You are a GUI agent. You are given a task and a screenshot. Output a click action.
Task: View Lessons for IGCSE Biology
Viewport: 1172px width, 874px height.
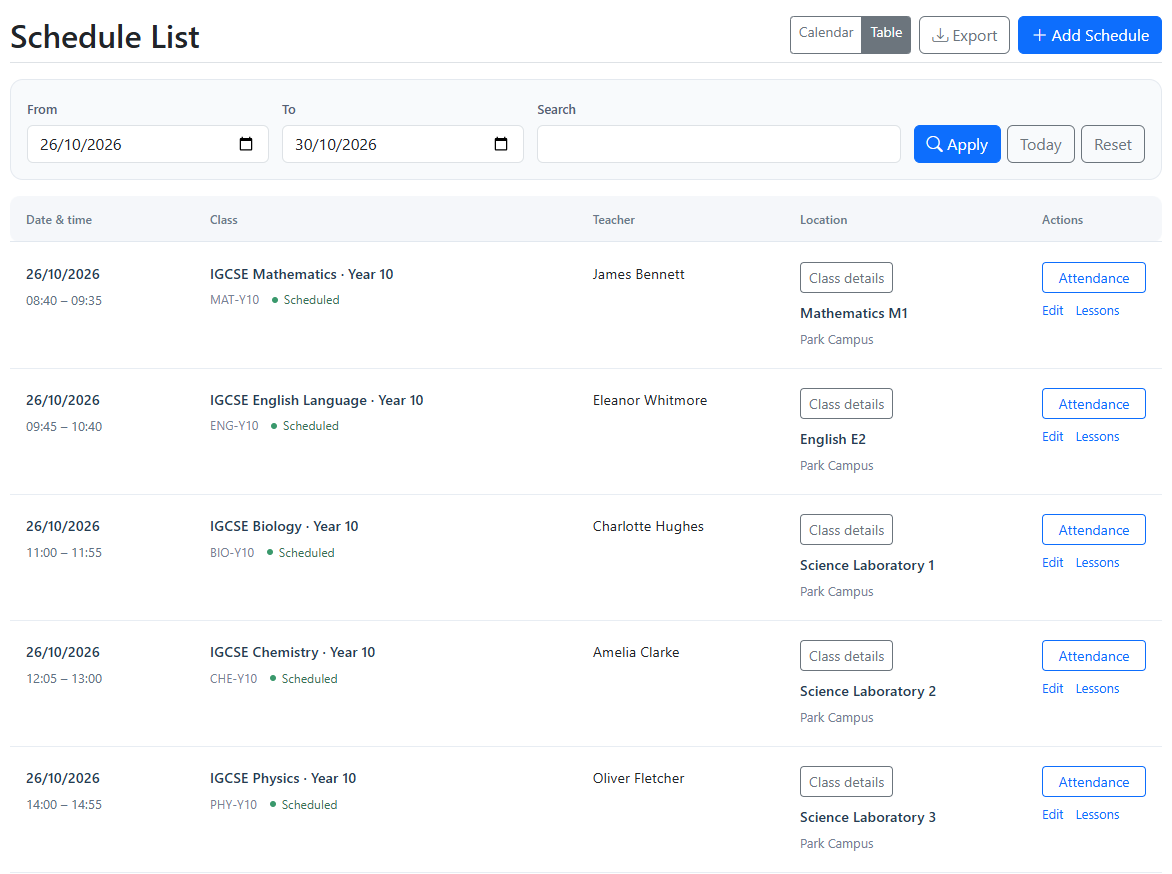click(1097, 563)
